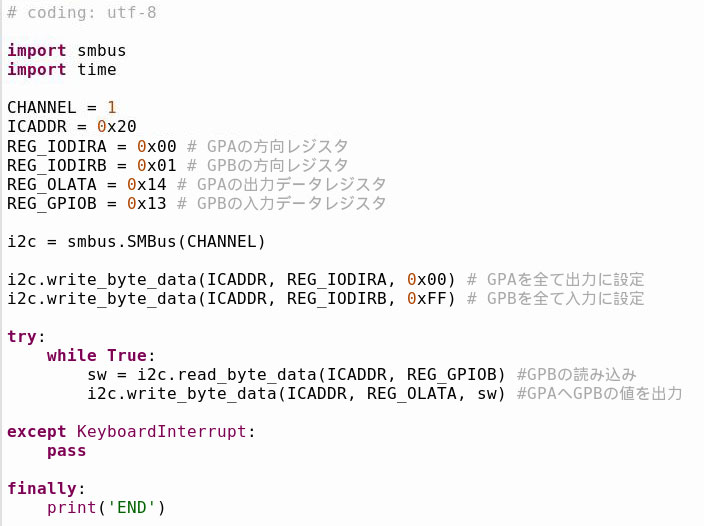Click the ICADDR = 0x20 line
Screen dimensions: 704x526
pyautogui.click(x=72, y=127)
